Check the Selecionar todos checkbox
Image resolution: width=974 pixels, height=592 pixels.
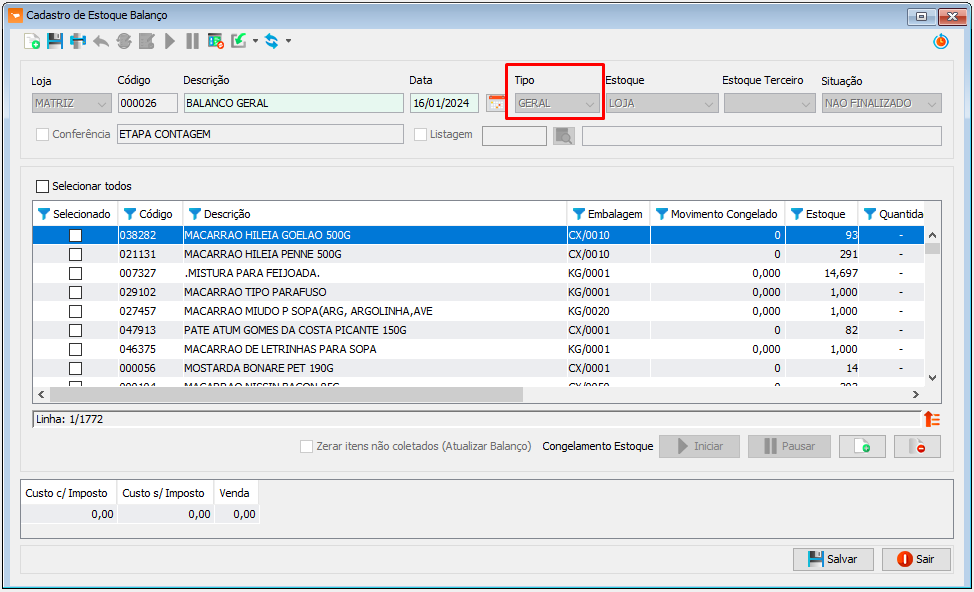tap(42, 186)
